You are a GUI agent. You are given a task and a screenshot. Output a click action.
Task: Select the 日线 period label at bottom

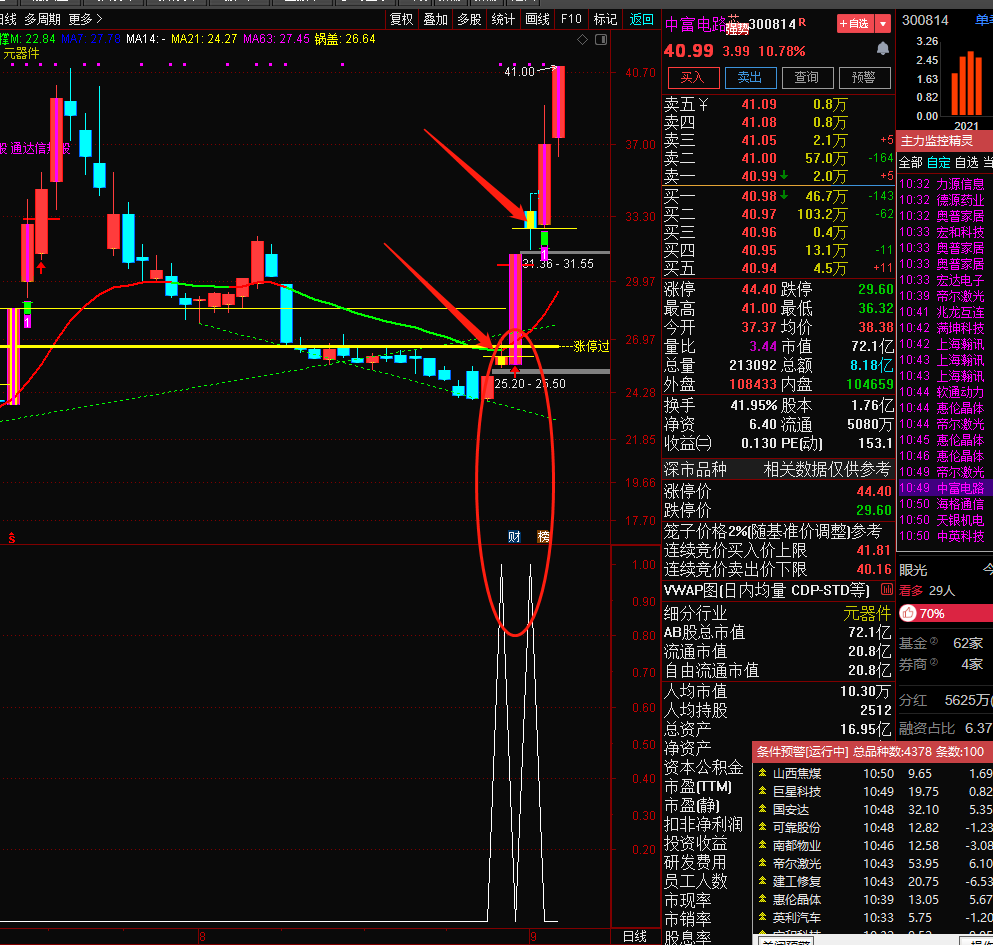pyautogui.click(x=635, y=937)
